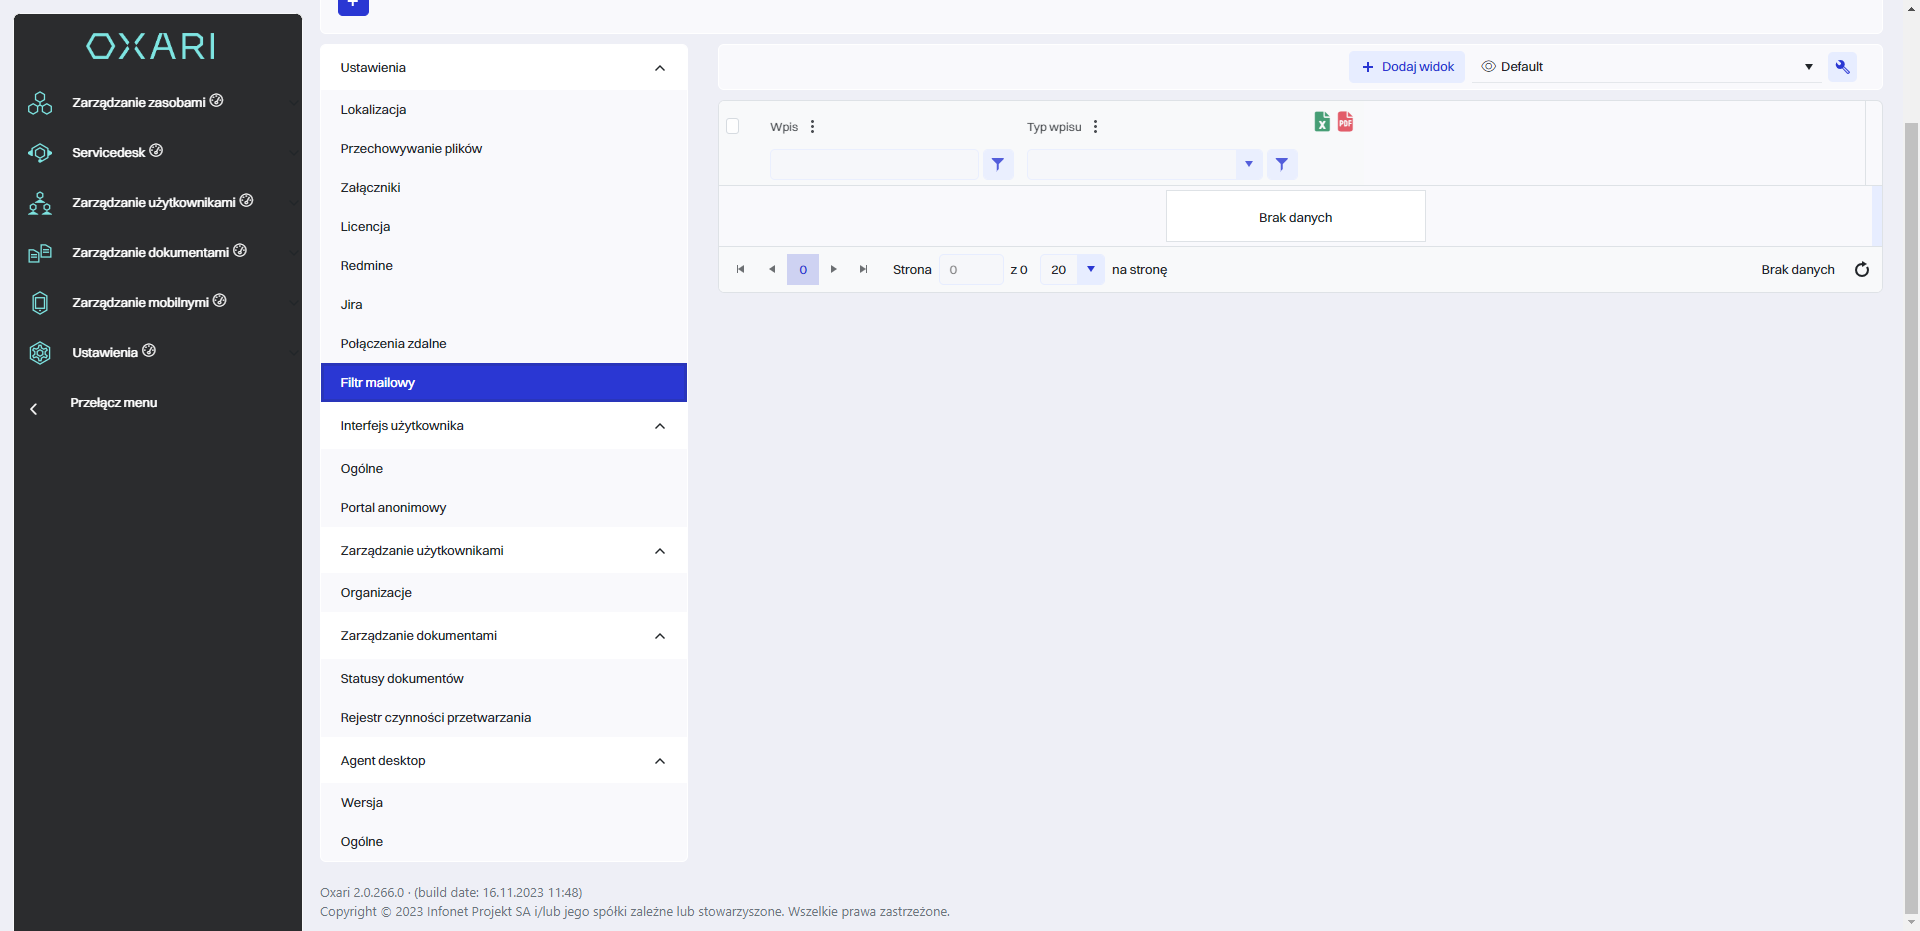Export table to Excel file icon

(x=1321, y=122)
